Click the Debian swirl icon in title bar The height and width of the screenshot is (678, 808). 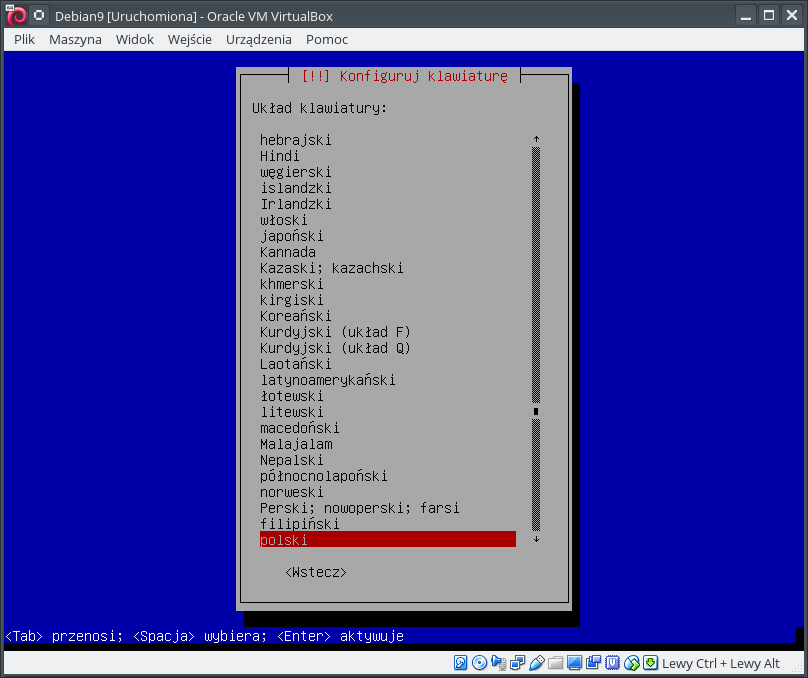(x=16, y=16)
